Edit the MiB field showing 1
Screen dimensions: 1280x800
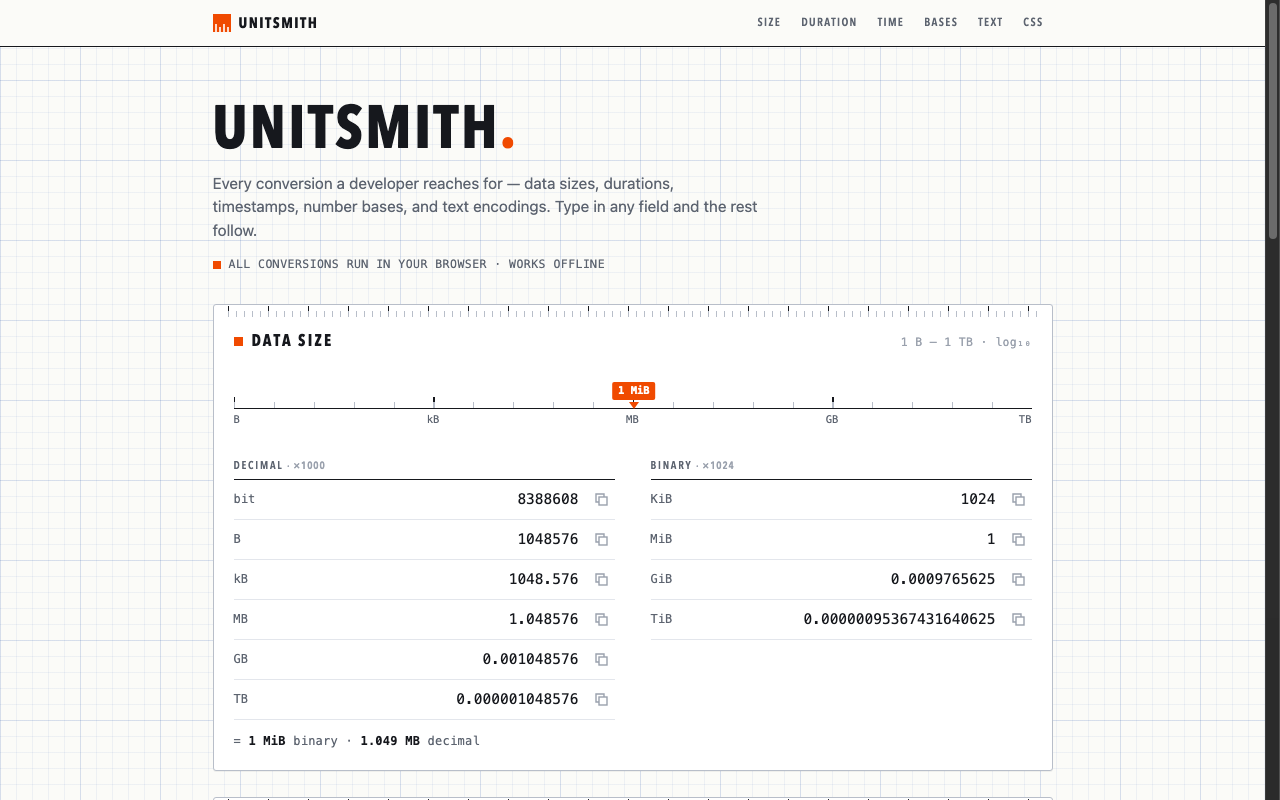click(841, 539)
